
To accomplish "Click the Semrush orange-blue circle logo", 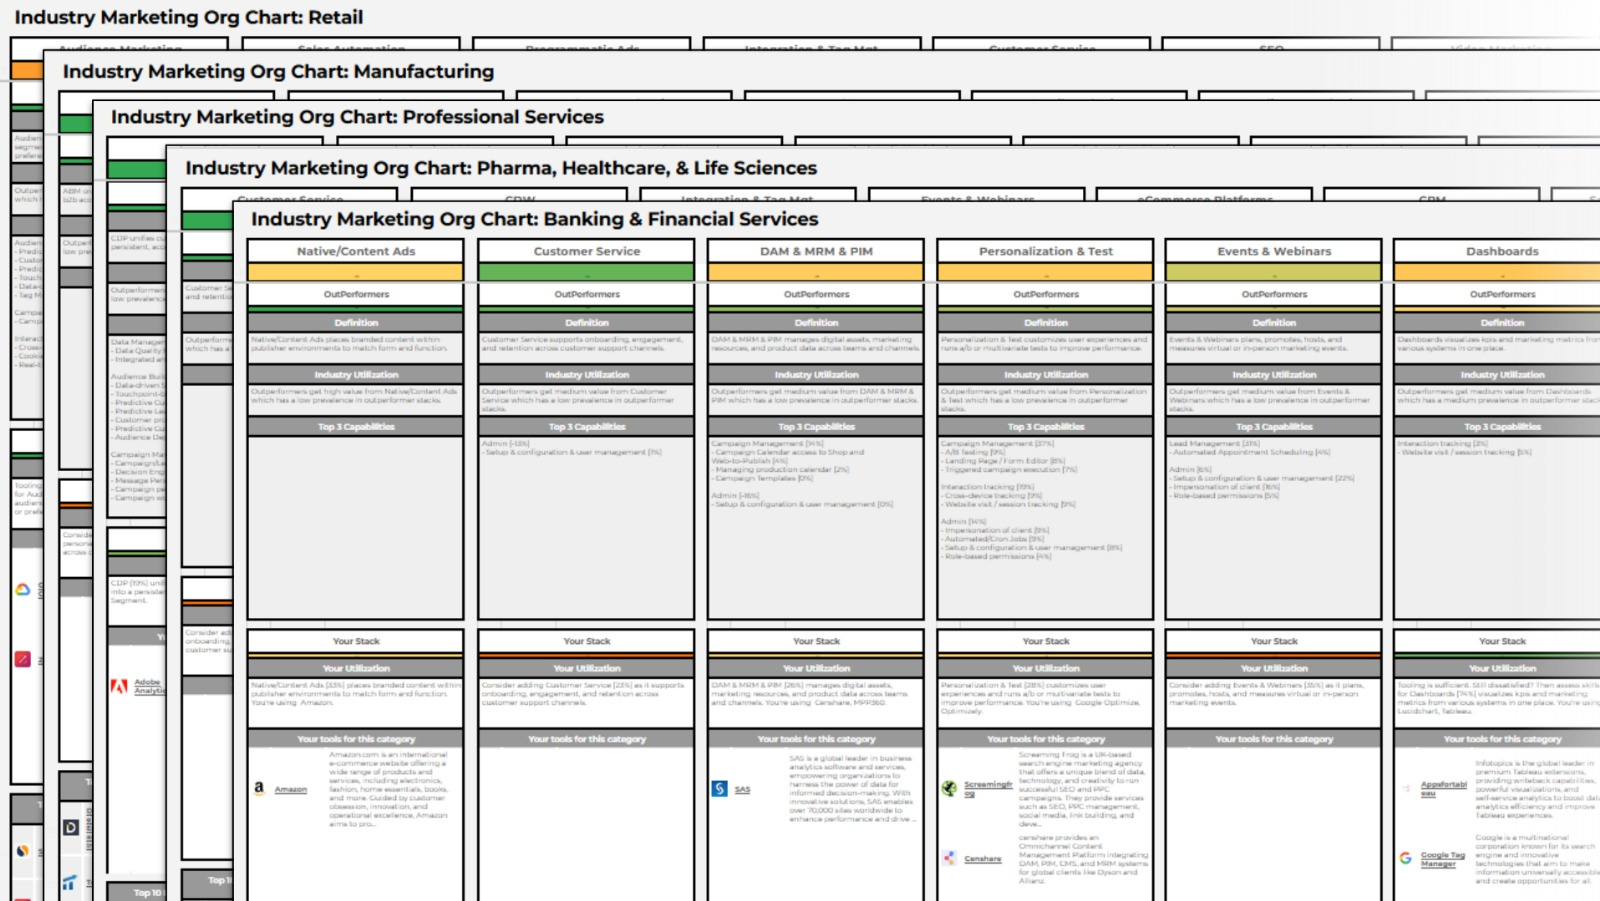I will [22, 851].
